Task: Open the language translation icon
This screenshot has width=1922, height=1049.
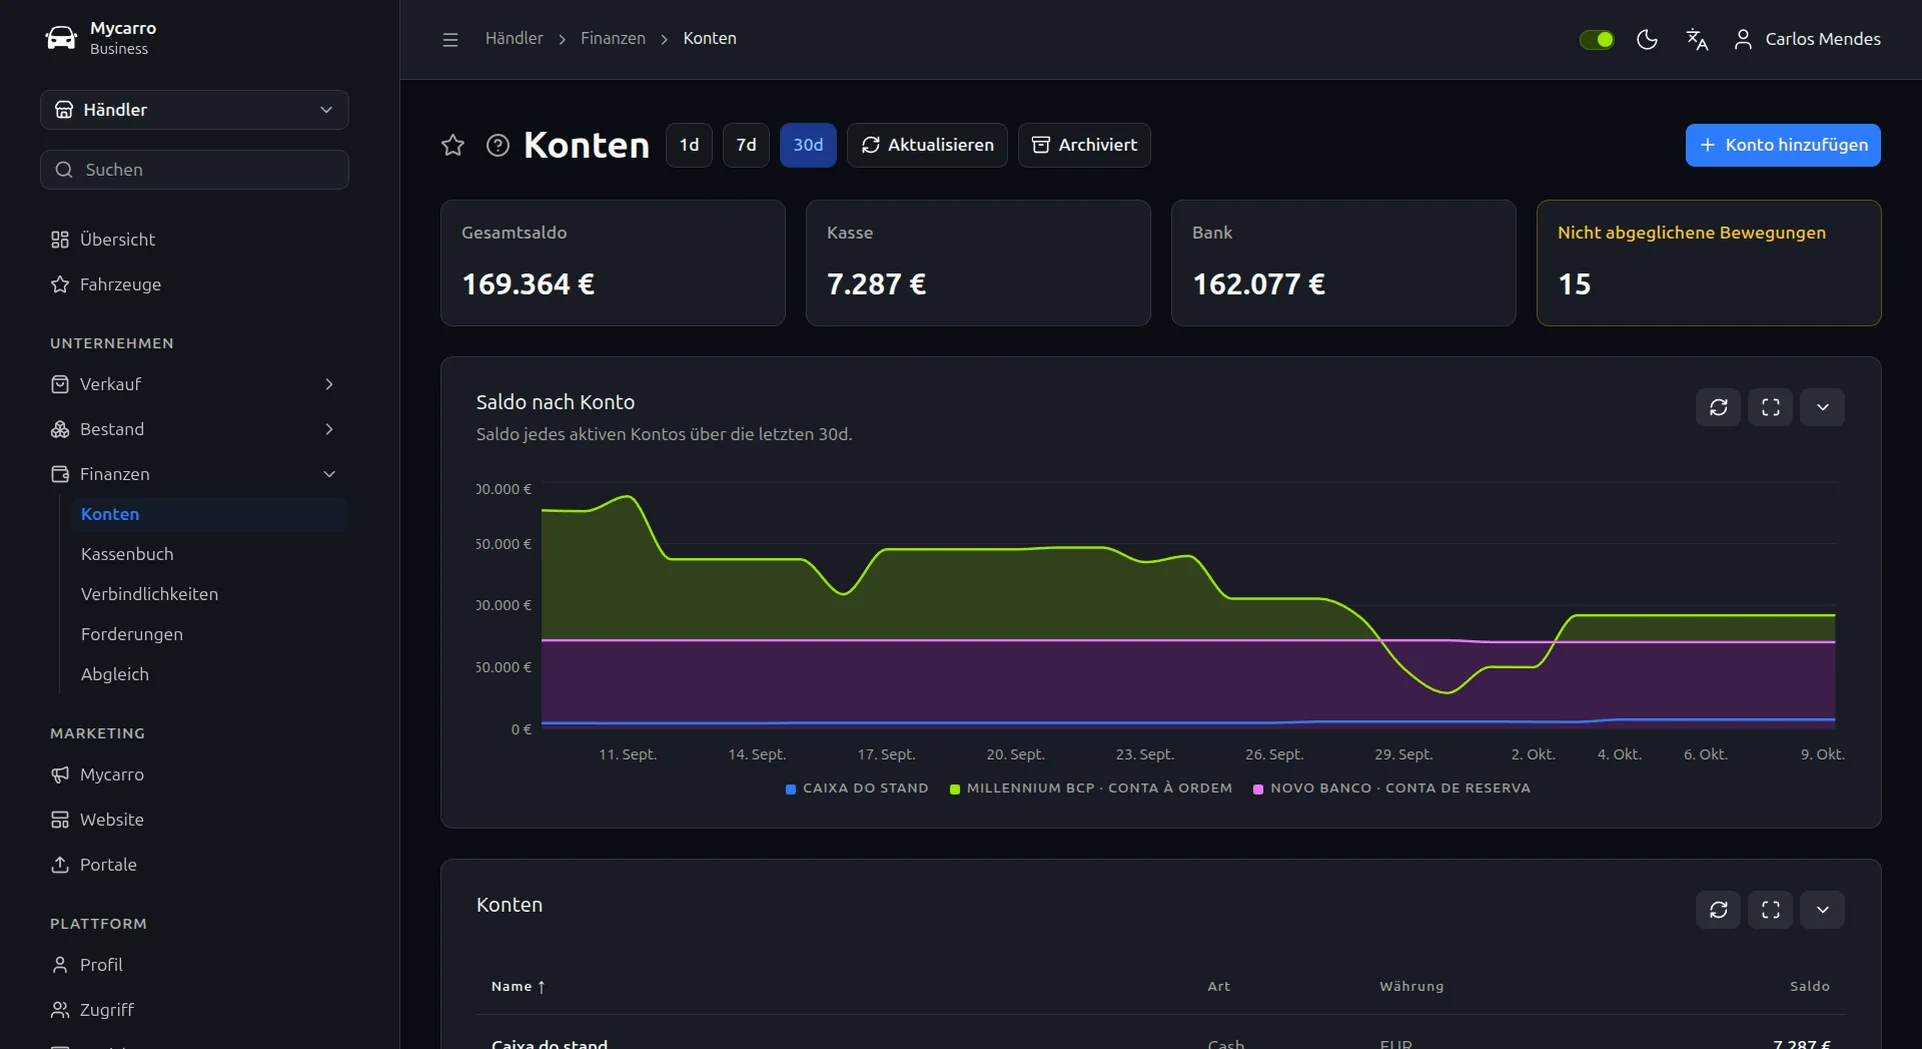Action: click(1697, 39)
